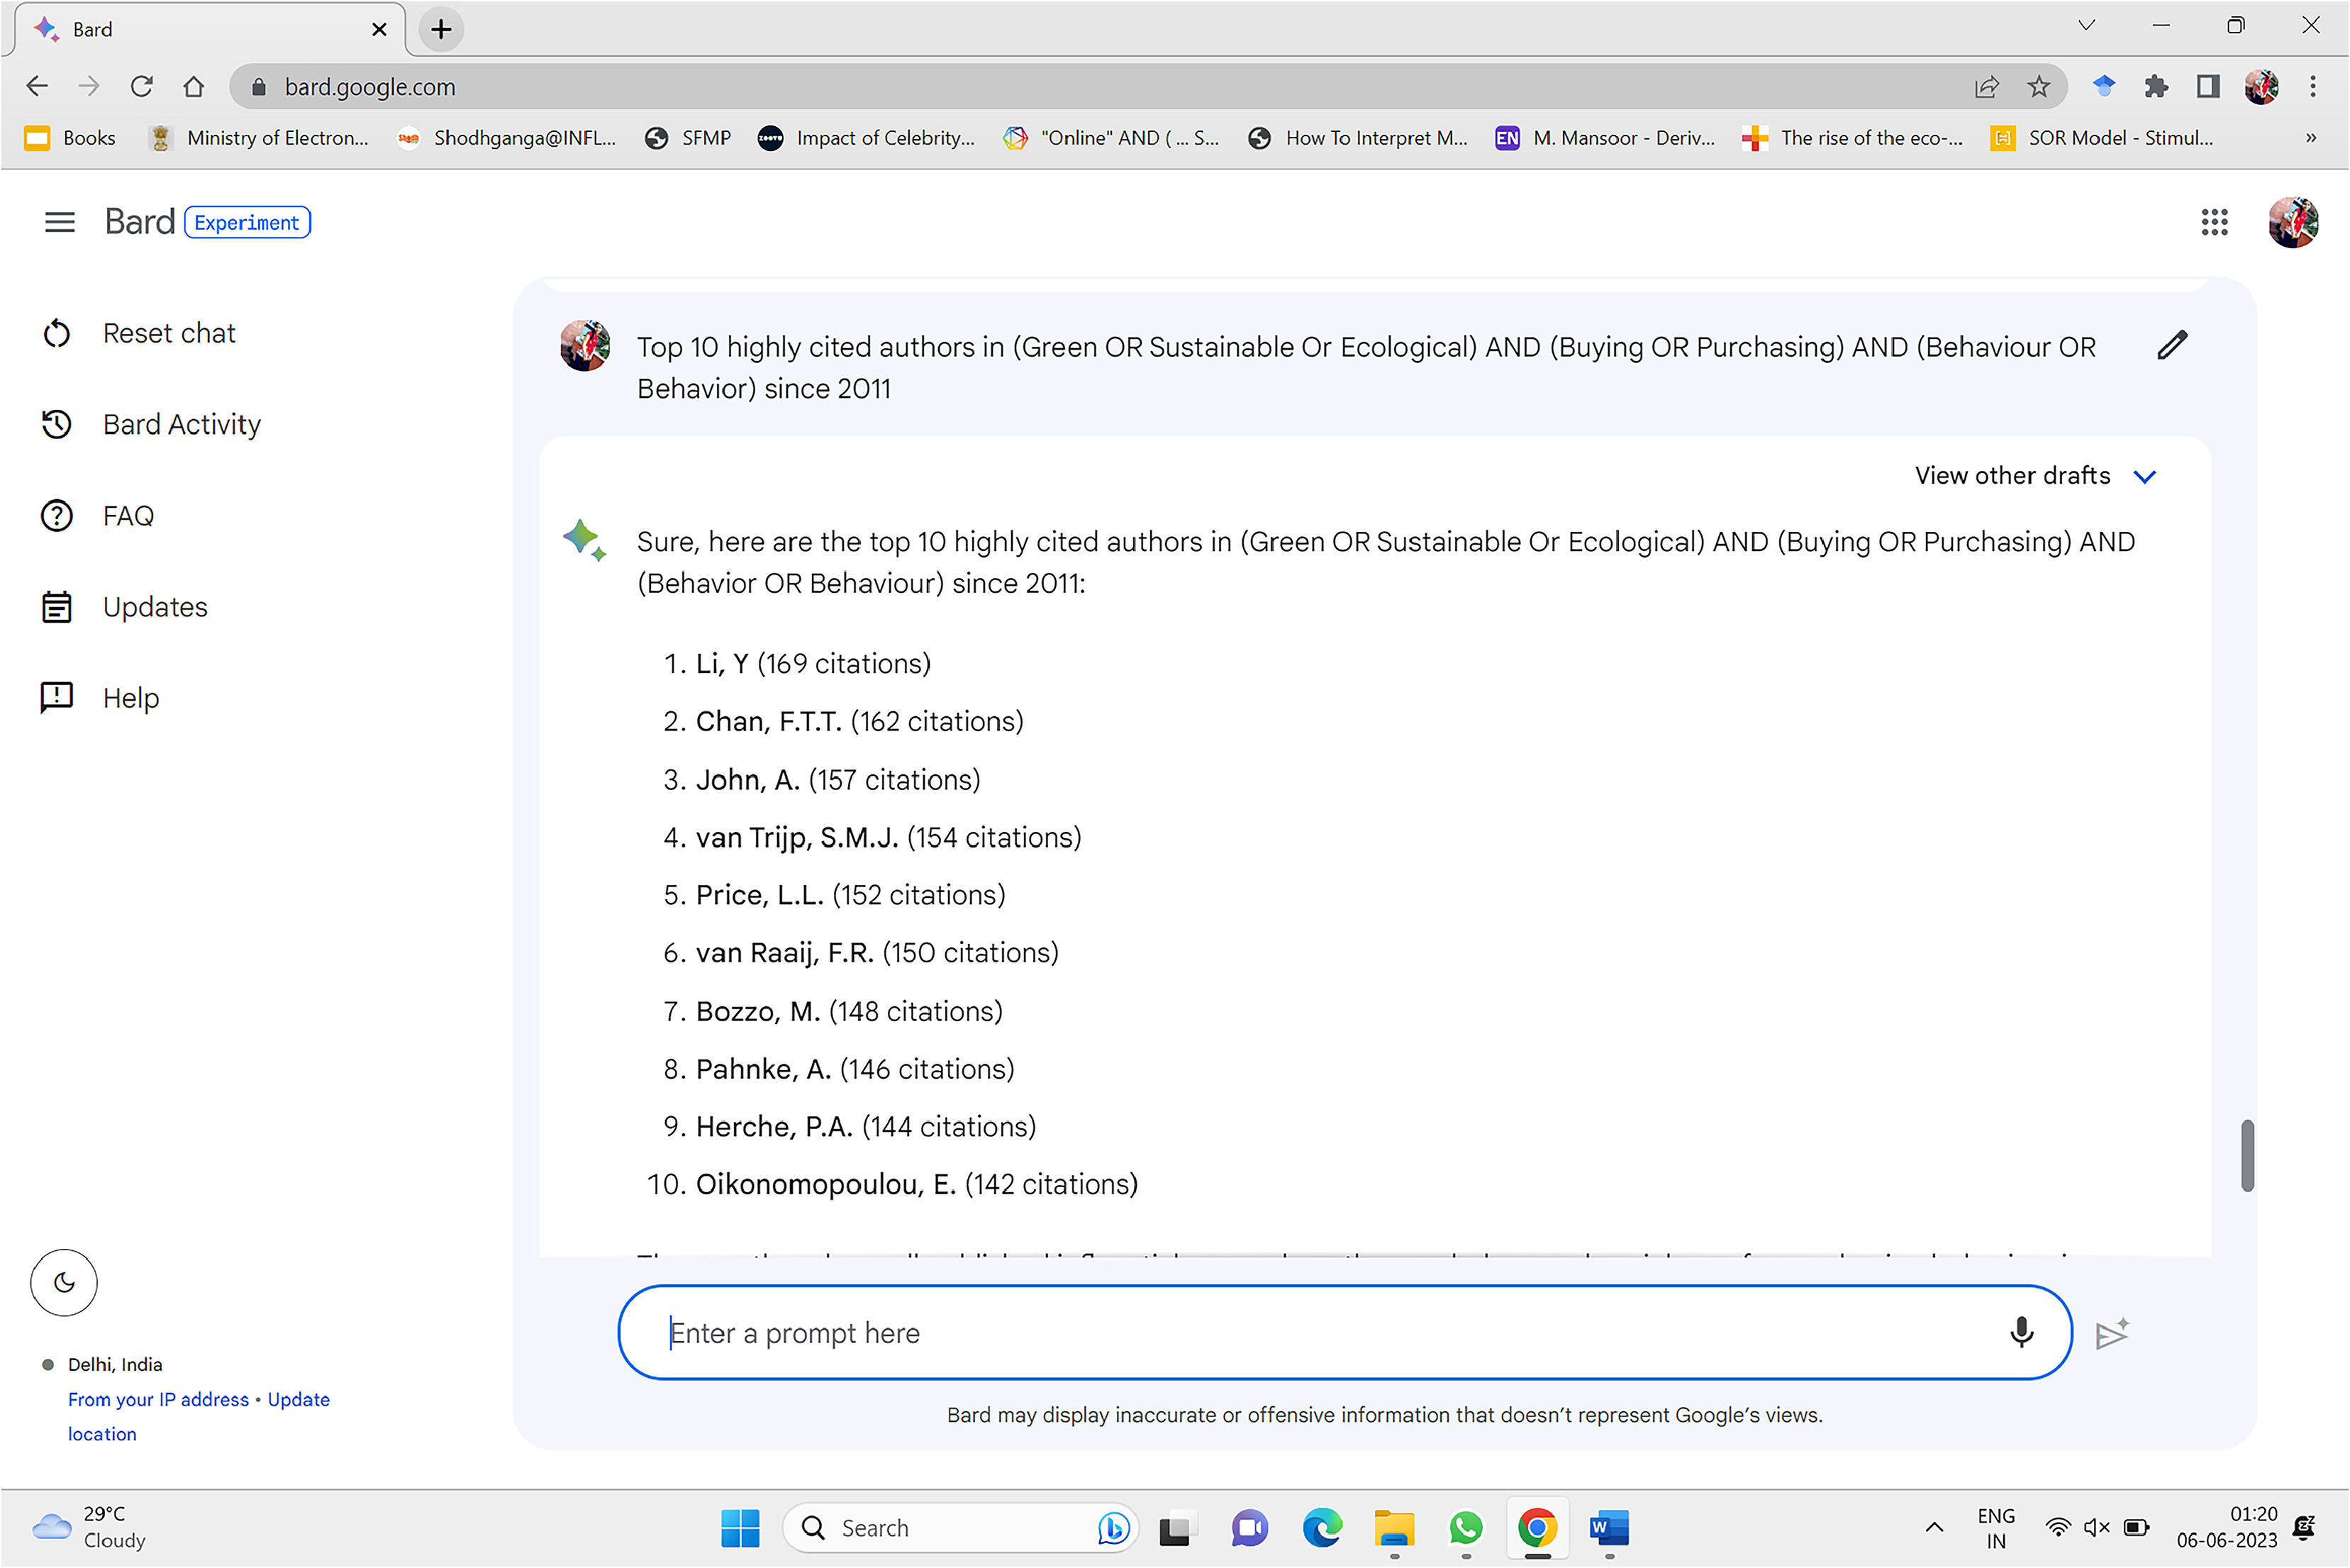2350x1568 pixels.
Task: Click the microphone icon in prompt box
Action: click(2020, 1332)
